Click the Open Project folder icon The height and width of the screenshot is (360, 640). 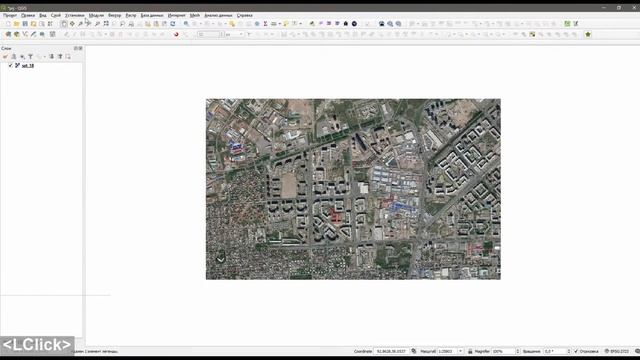(x=16, y=24)
